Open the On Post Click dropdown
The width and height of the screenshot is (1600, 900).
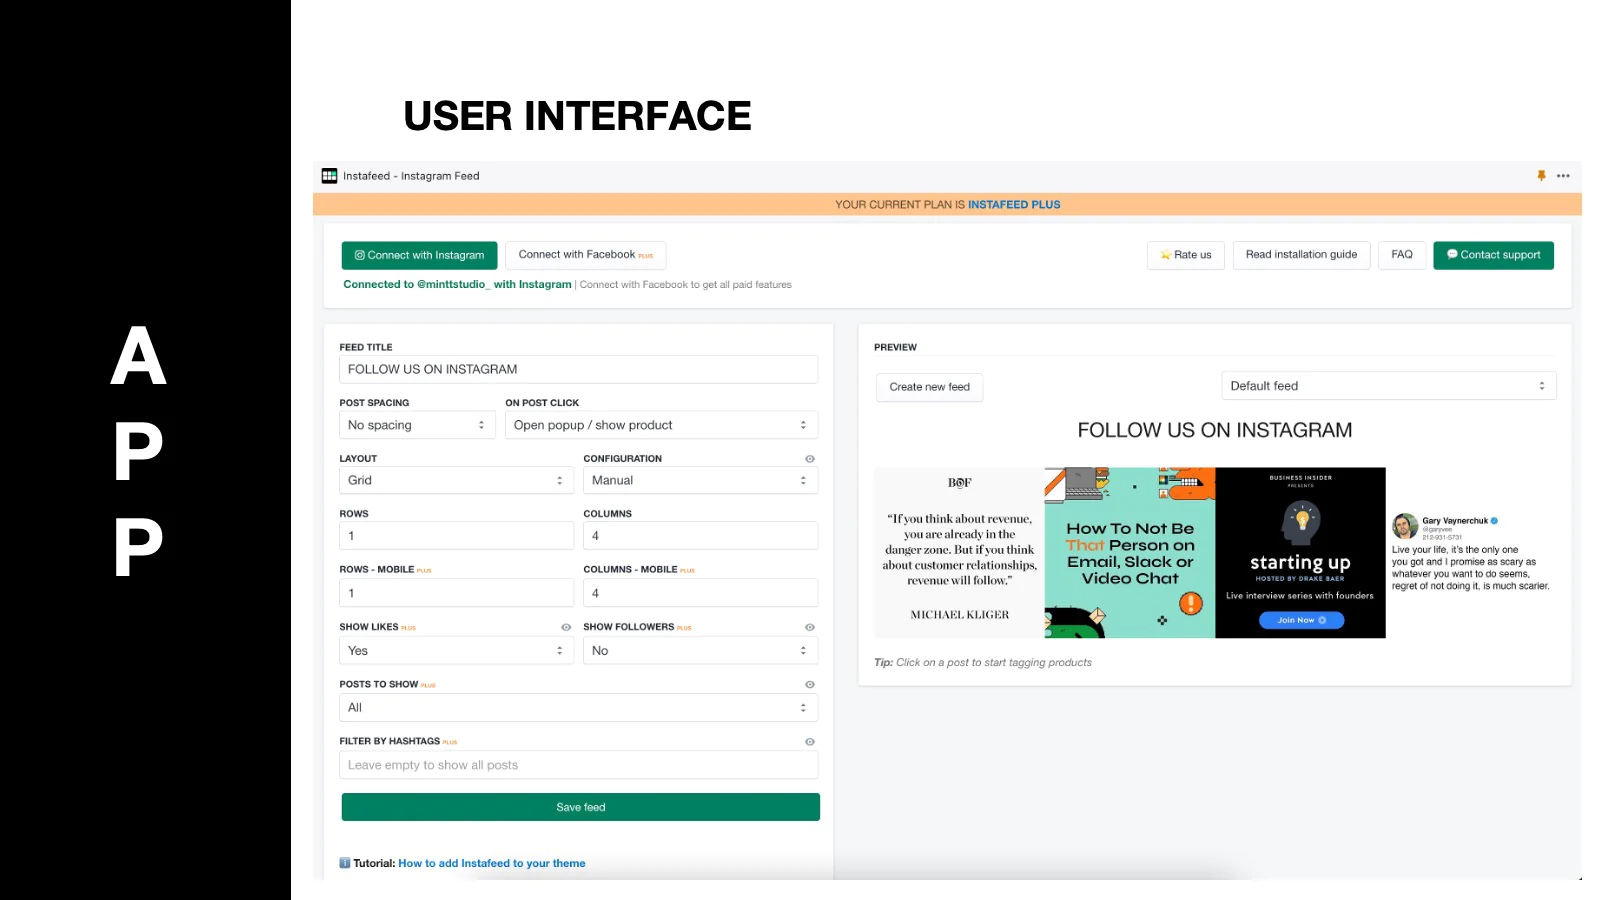pyautogui.click(x=661, y=425)
